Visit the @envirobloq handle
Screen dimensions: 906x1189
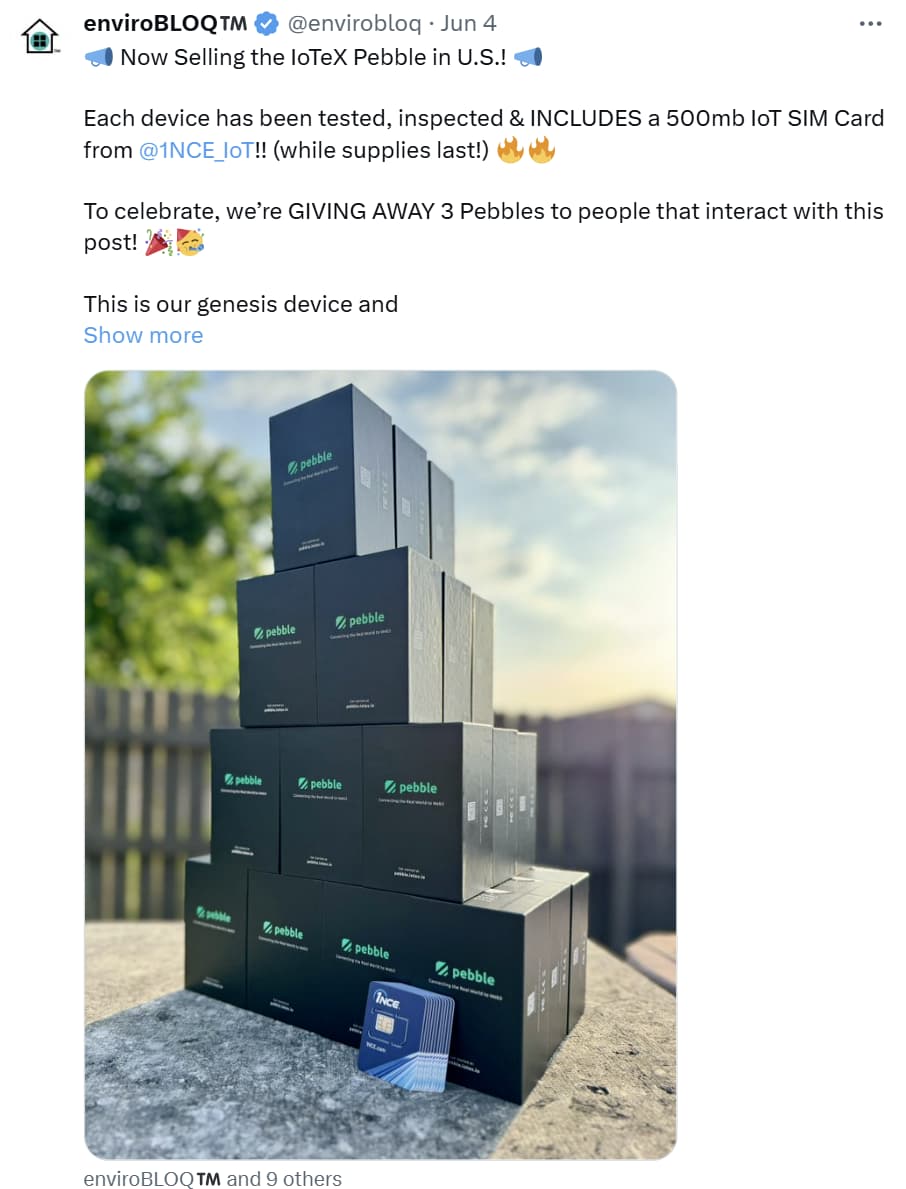click(x=353, y=24)
